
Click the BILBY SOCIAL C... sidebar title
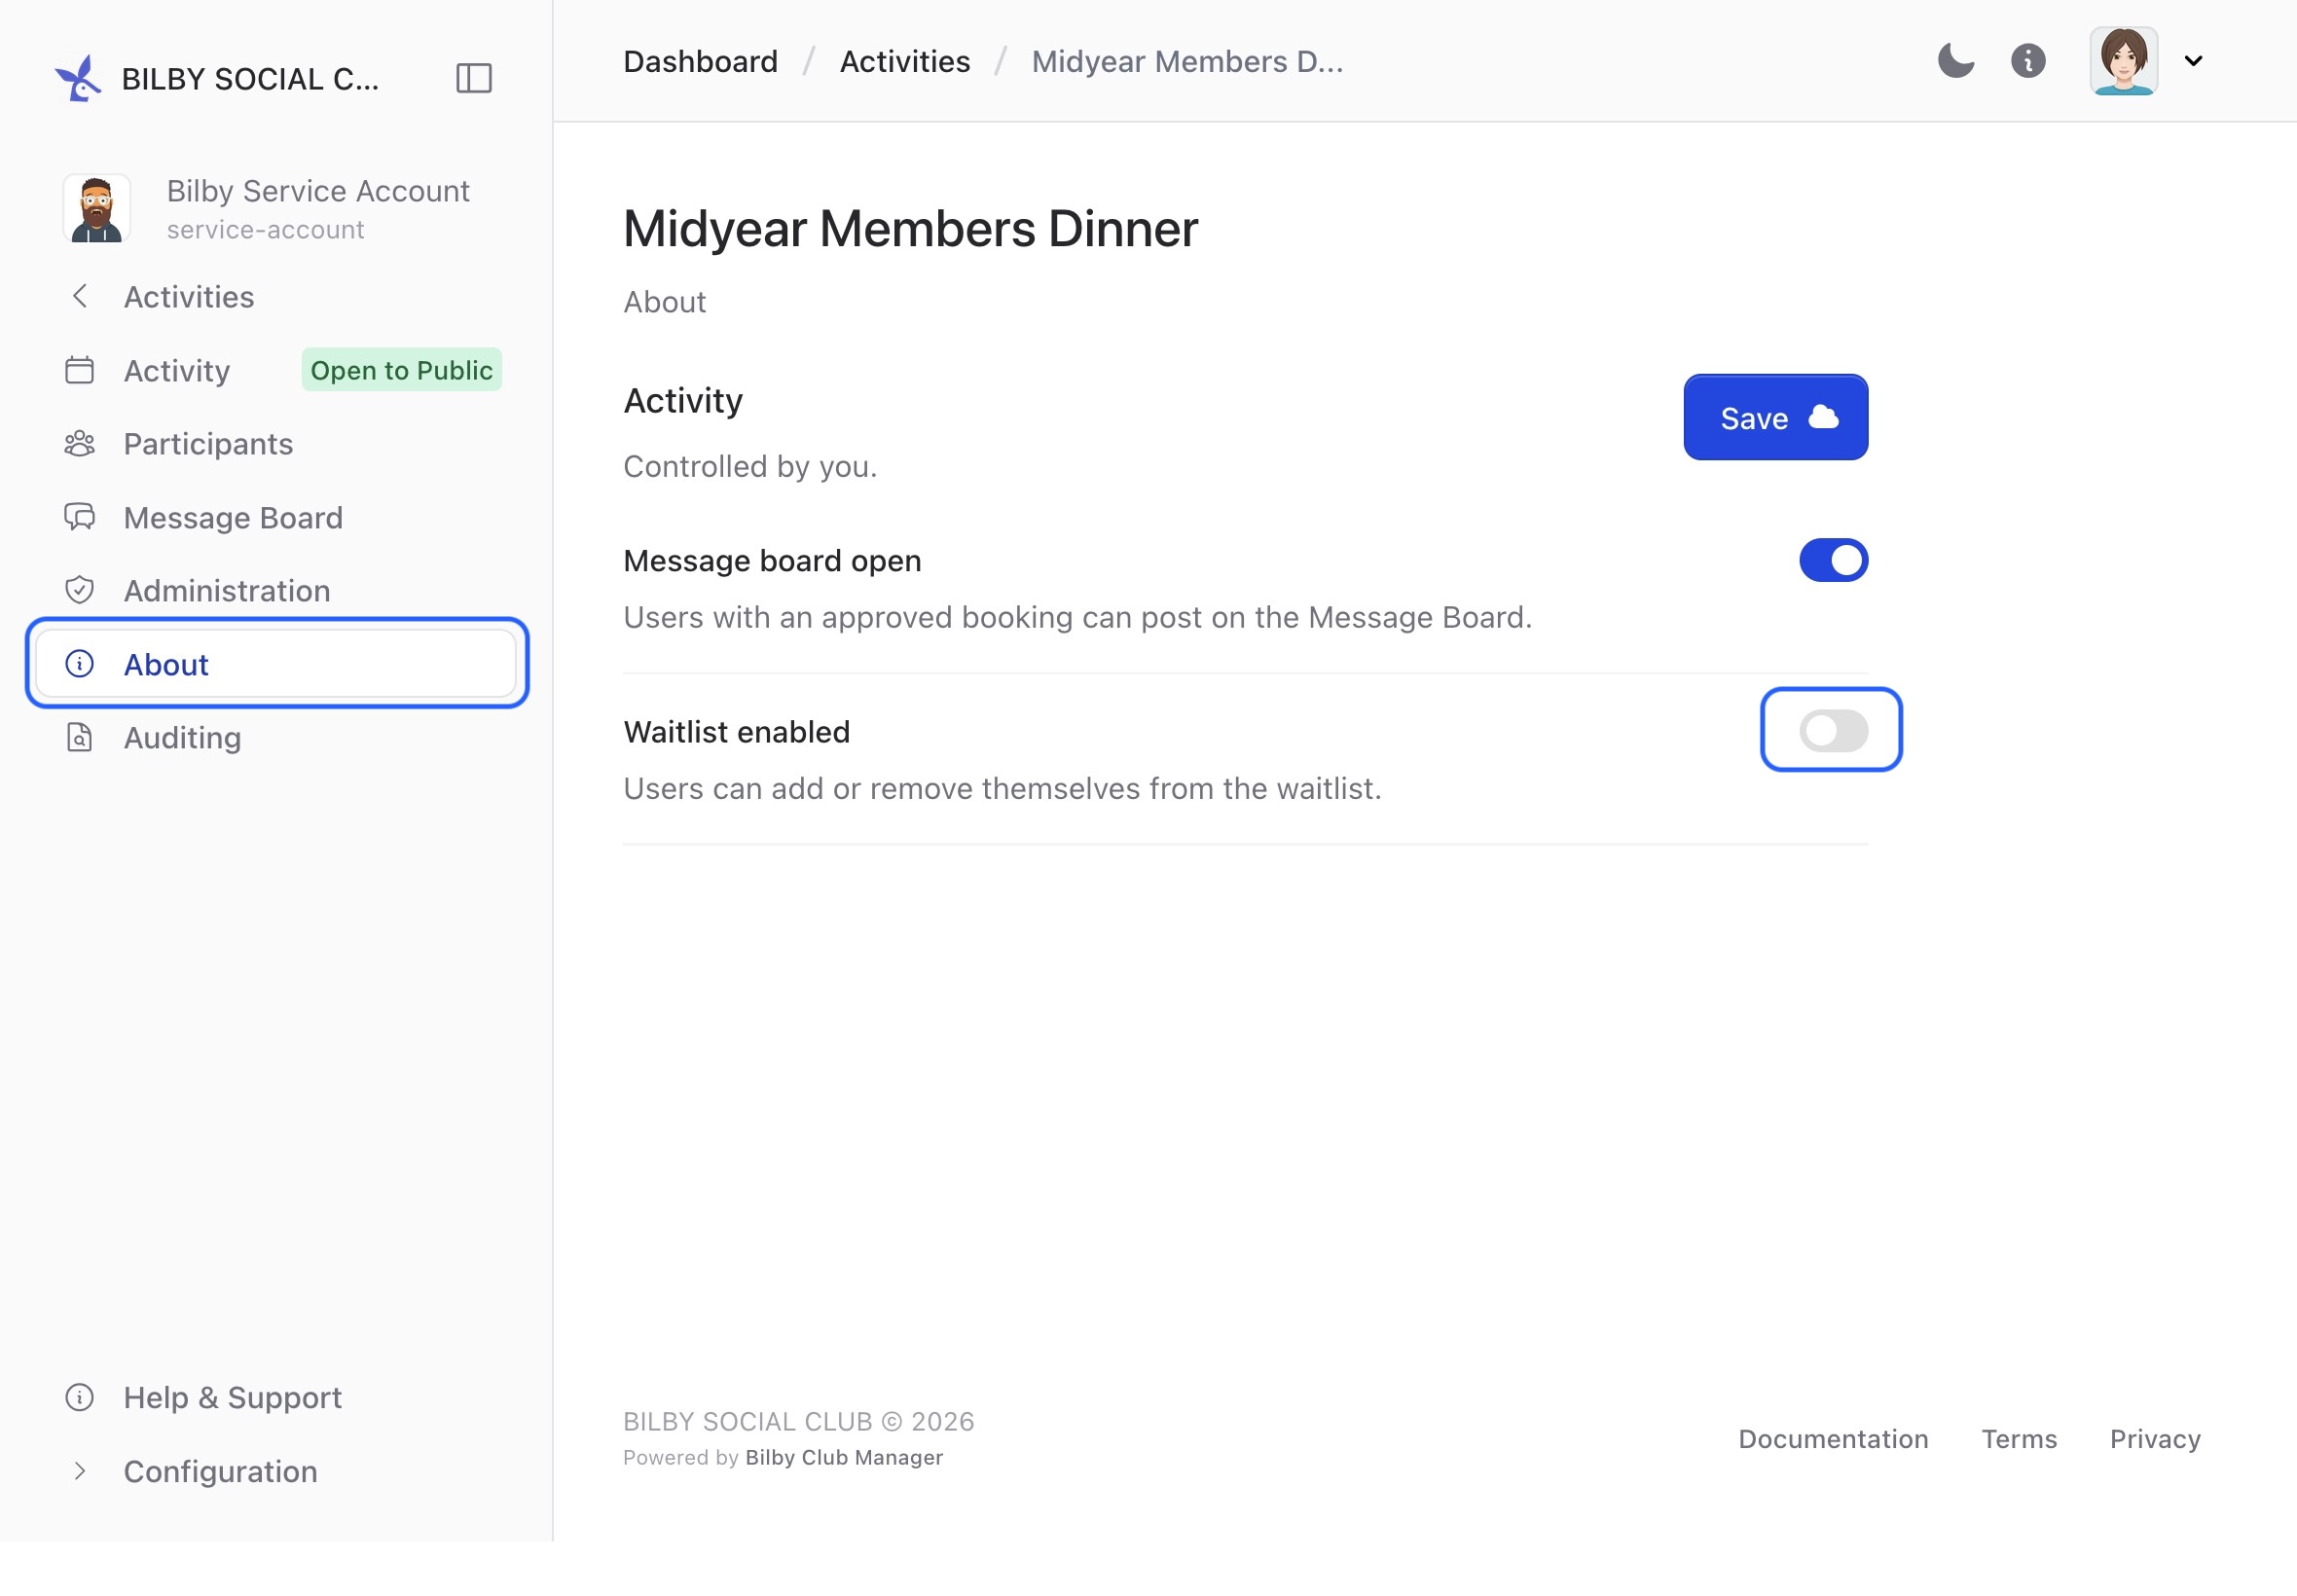pyautogui.click(x=250, y=79)
